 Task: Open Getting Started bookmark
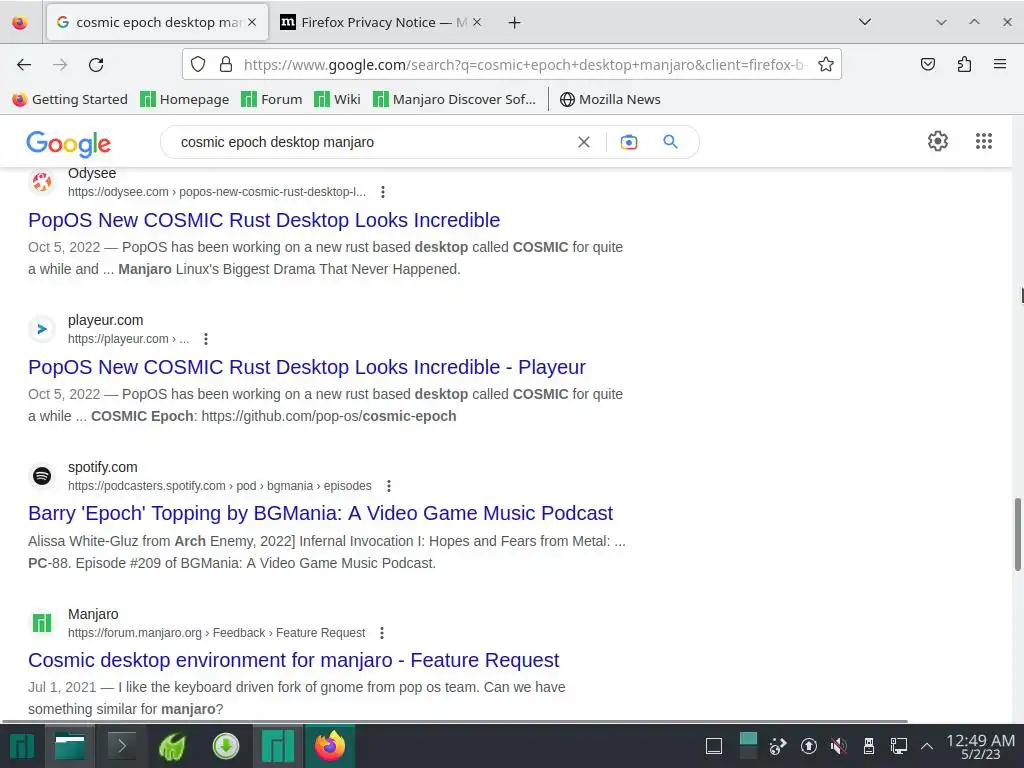coord(71,99)
